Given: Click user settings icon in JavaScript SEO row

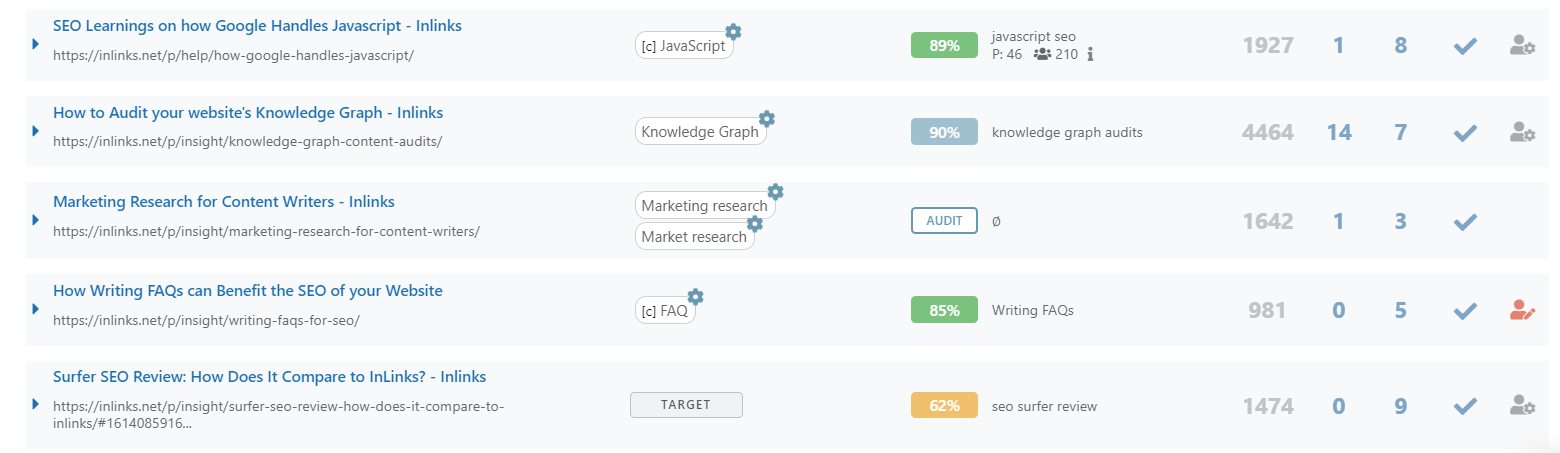Looking at the screenshot, I should pyautogui.click(x=1522, y=45).
